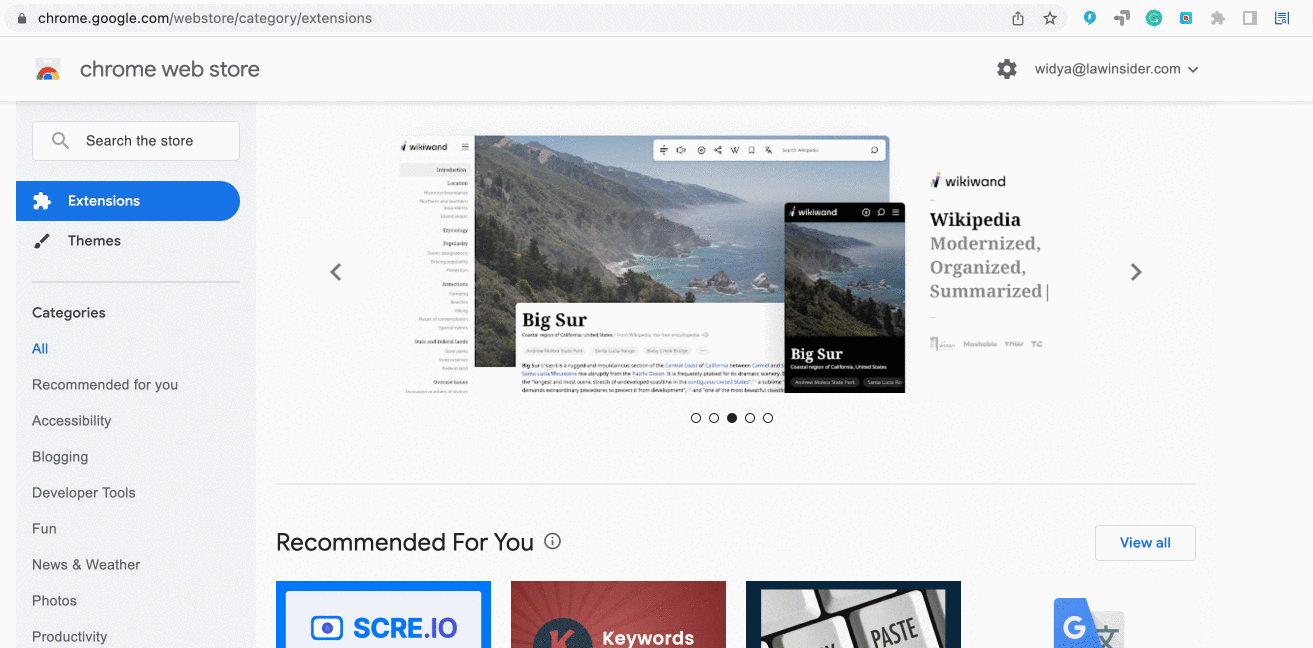Open the Extensions section in sidebar
1313x648 pixels.
pos(128,201)
